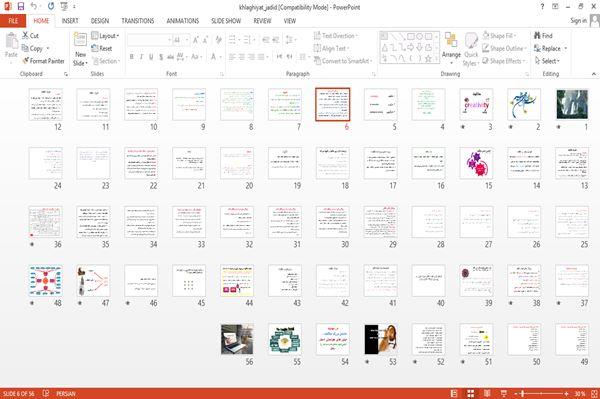Toggle Underline formatting
The image size is (600, 399).
coord(151,57)
